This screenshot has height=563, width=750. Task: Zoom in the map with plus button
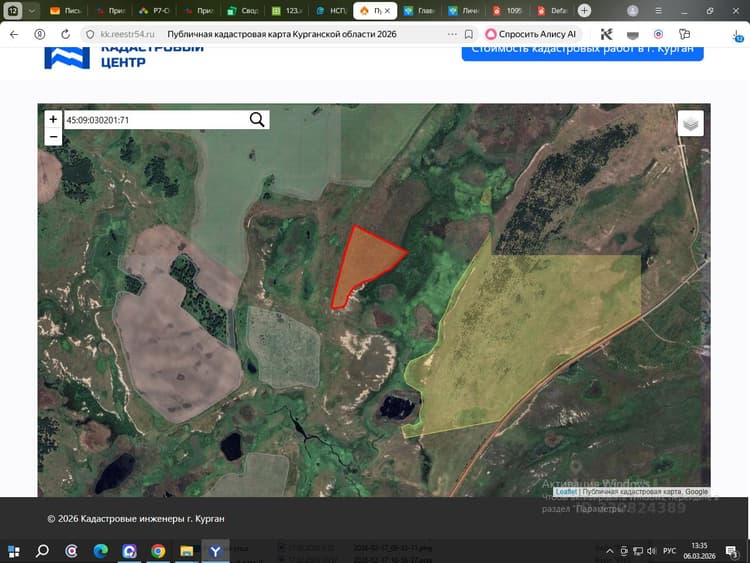[x=53, y=119]
